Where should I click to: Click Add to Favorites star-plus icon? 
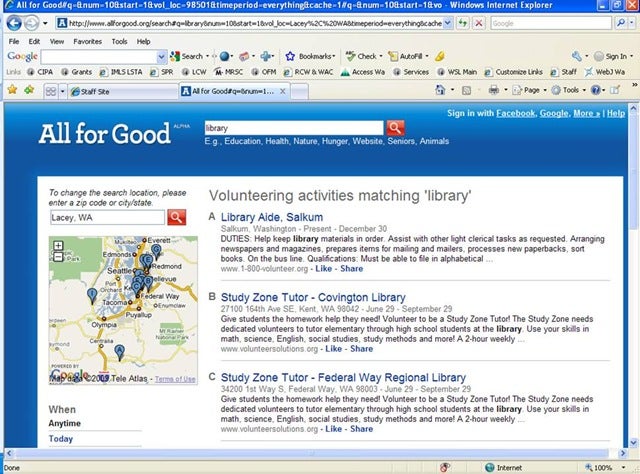click(x=29, y=90)
